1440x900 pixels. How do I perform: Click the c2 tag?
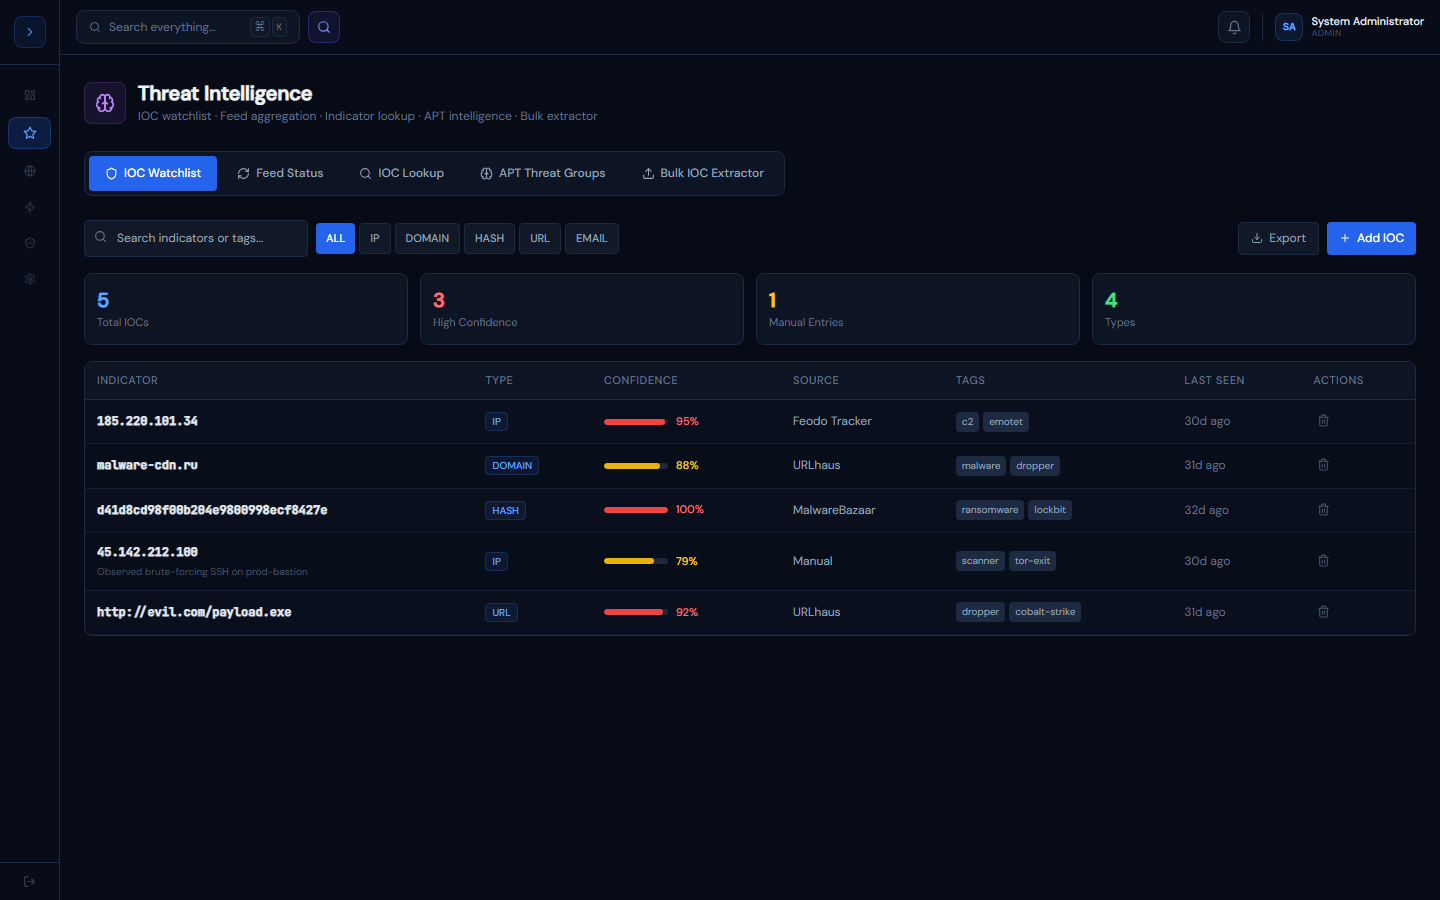tap(967, 422)
